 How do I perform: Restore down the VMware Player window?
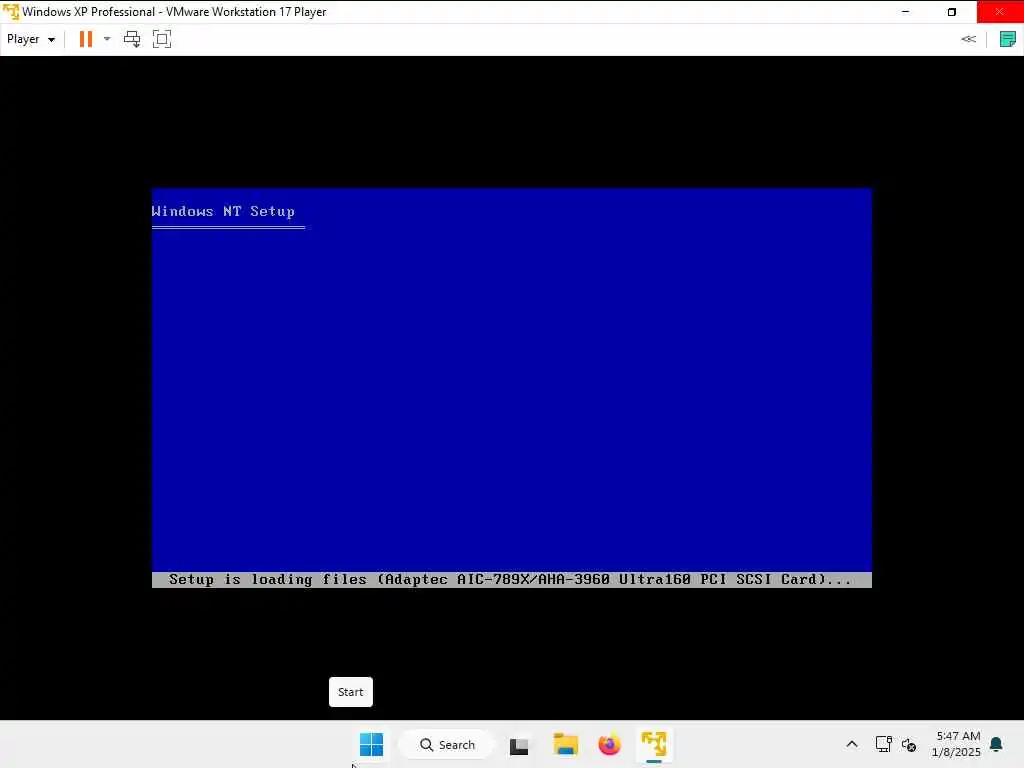pyautogui.click(x=952, y=12)
